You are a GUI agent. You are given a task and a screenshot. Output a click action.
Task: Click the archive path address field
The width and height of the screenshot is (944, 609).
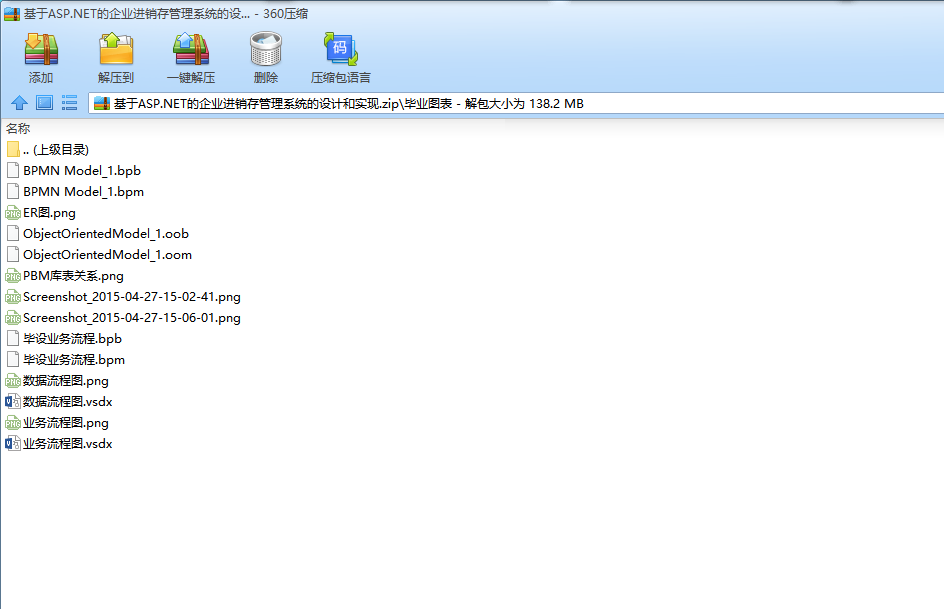[516, 104]
